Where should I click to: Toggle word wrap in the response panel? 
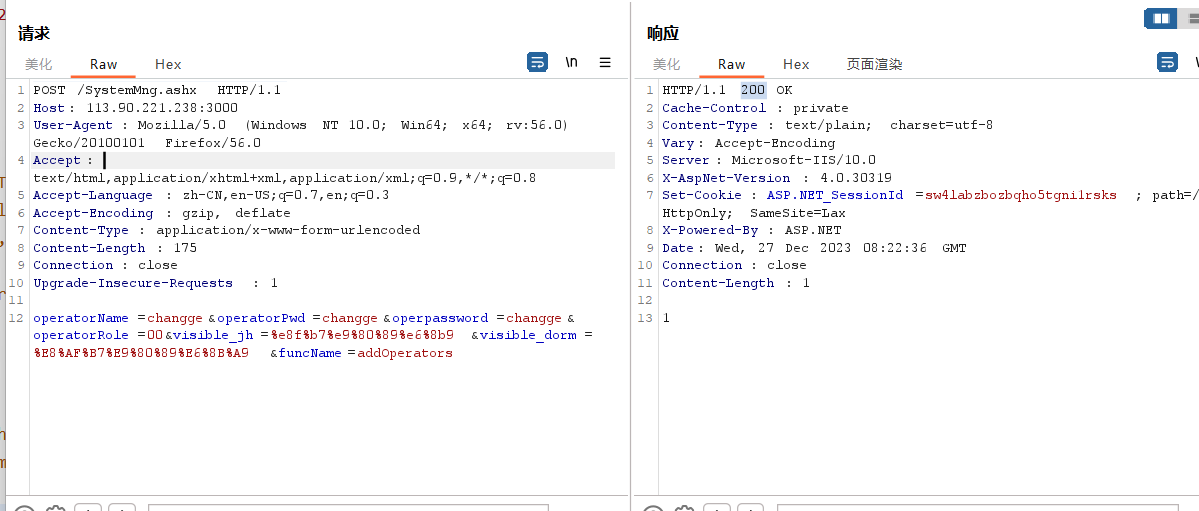[1167, 63]
